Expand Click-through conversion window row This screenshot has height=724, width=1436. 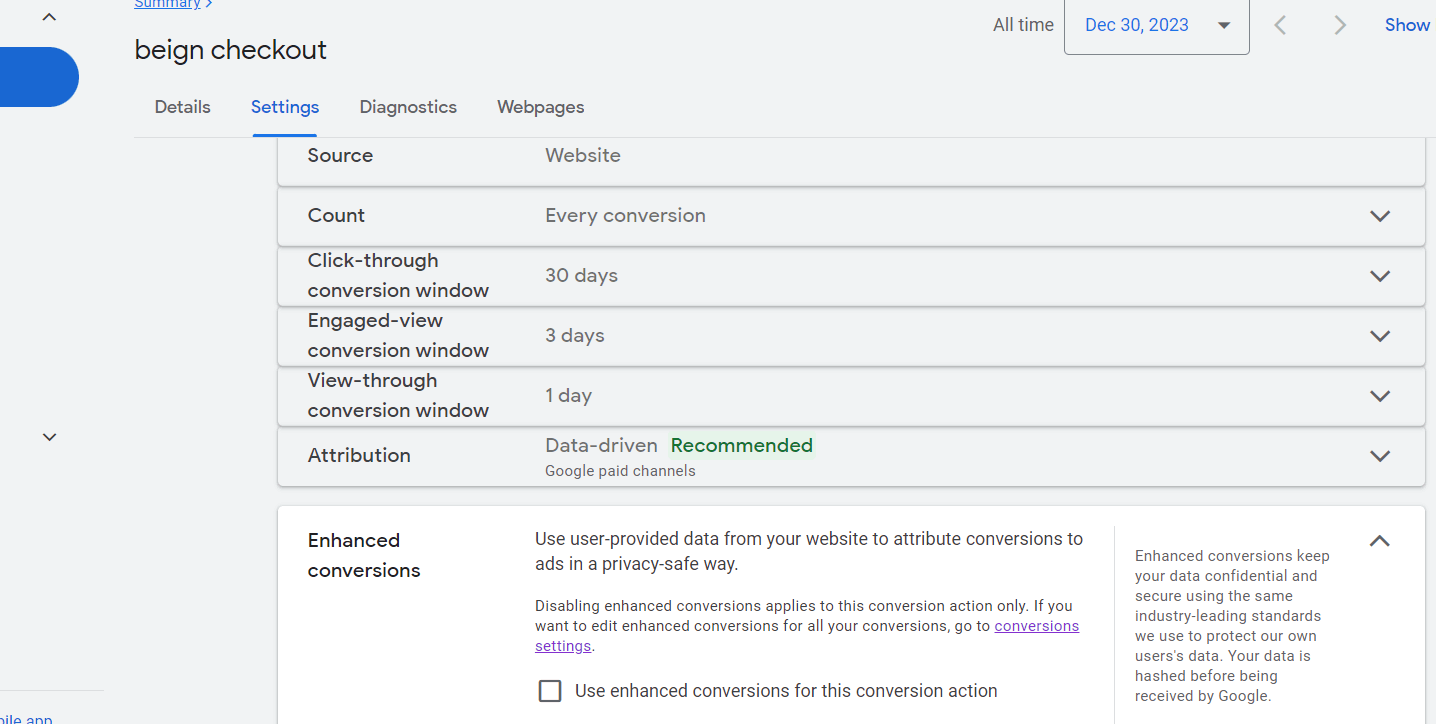click(x=851, y=276)
